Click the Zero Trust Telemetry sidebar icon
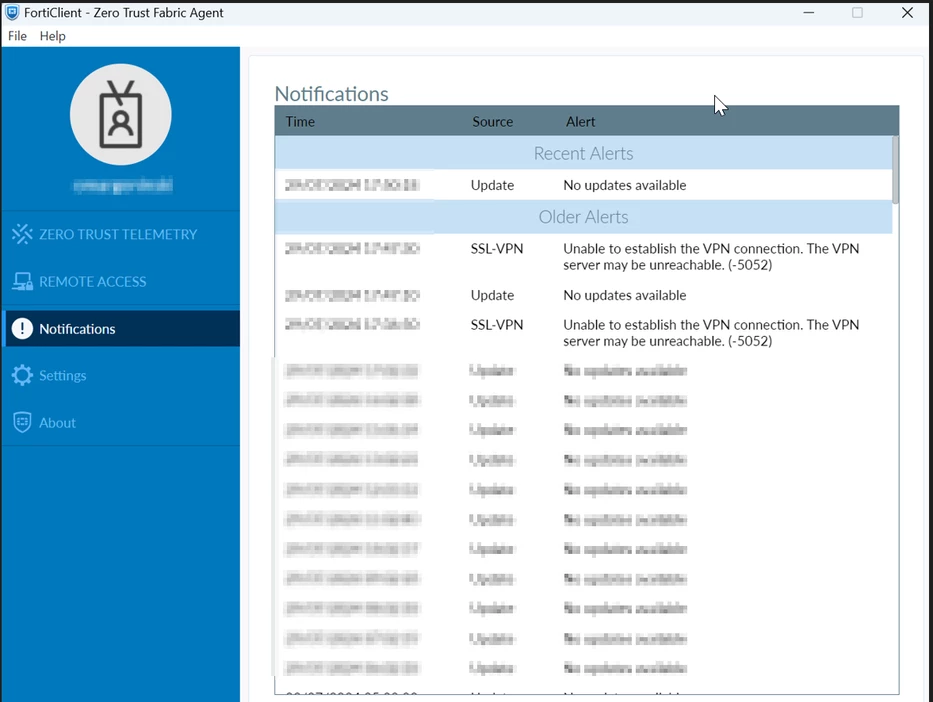Screen dimensions: 933x702 (22, 234)
